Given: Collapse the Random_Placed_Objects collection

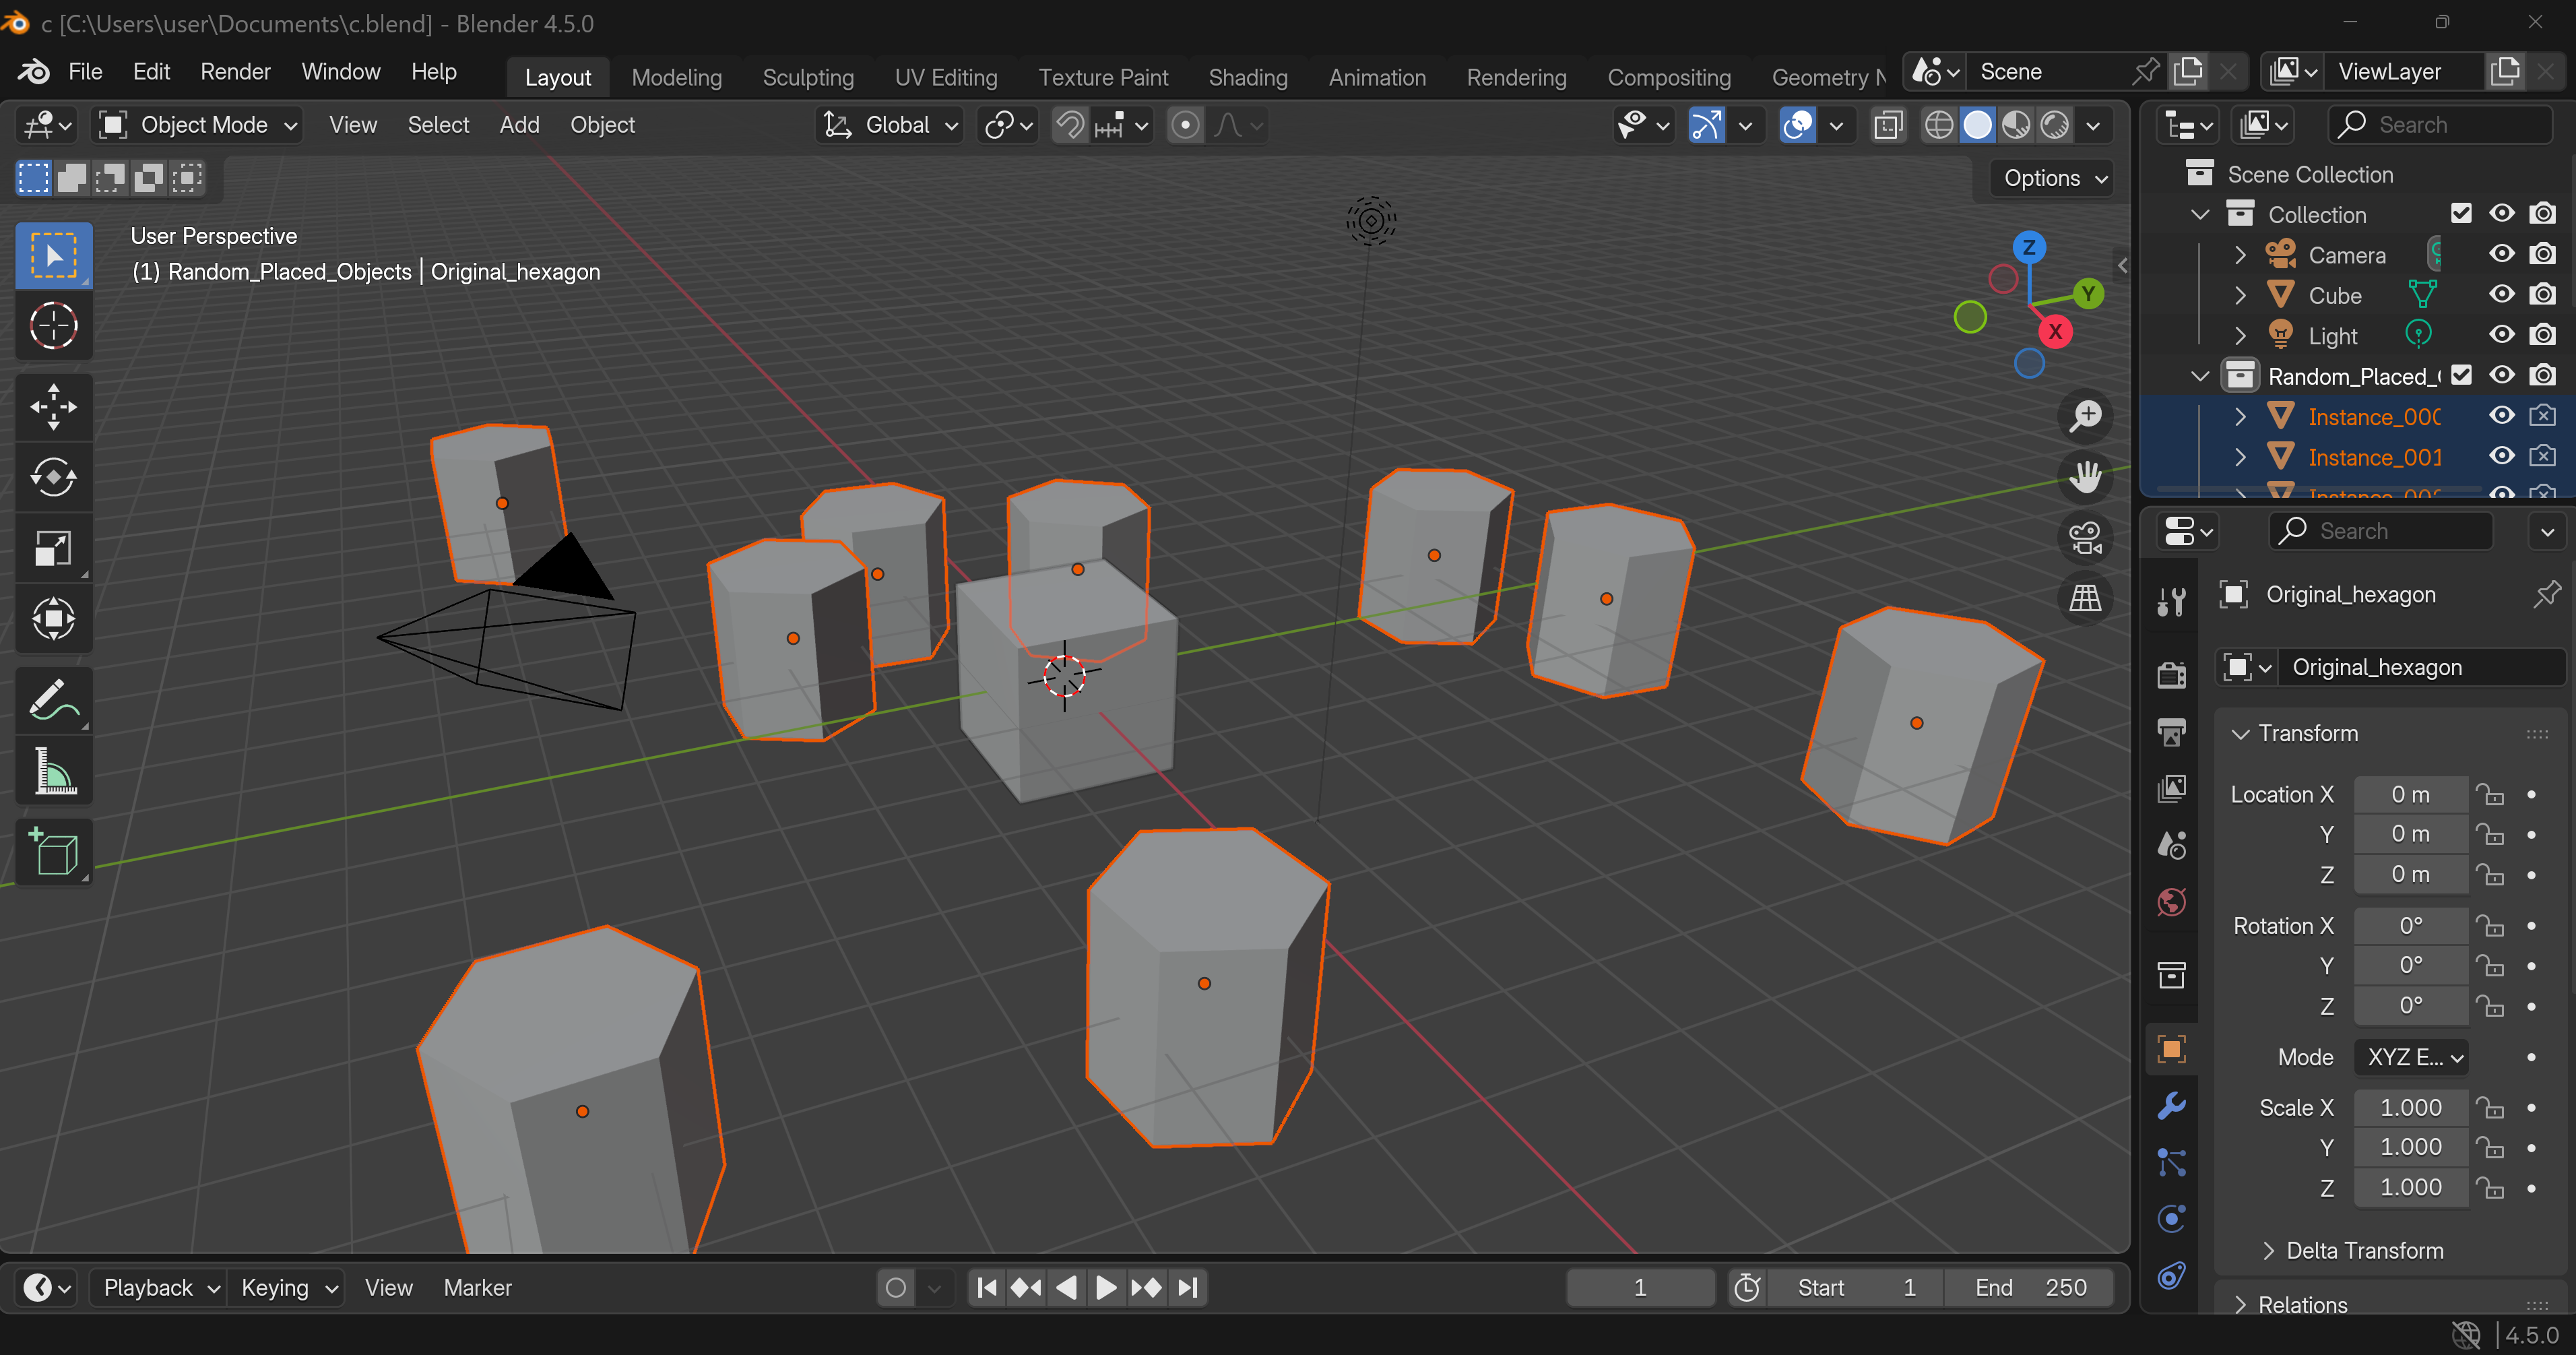Looking at the screenshot, I should pos(2200,376).
